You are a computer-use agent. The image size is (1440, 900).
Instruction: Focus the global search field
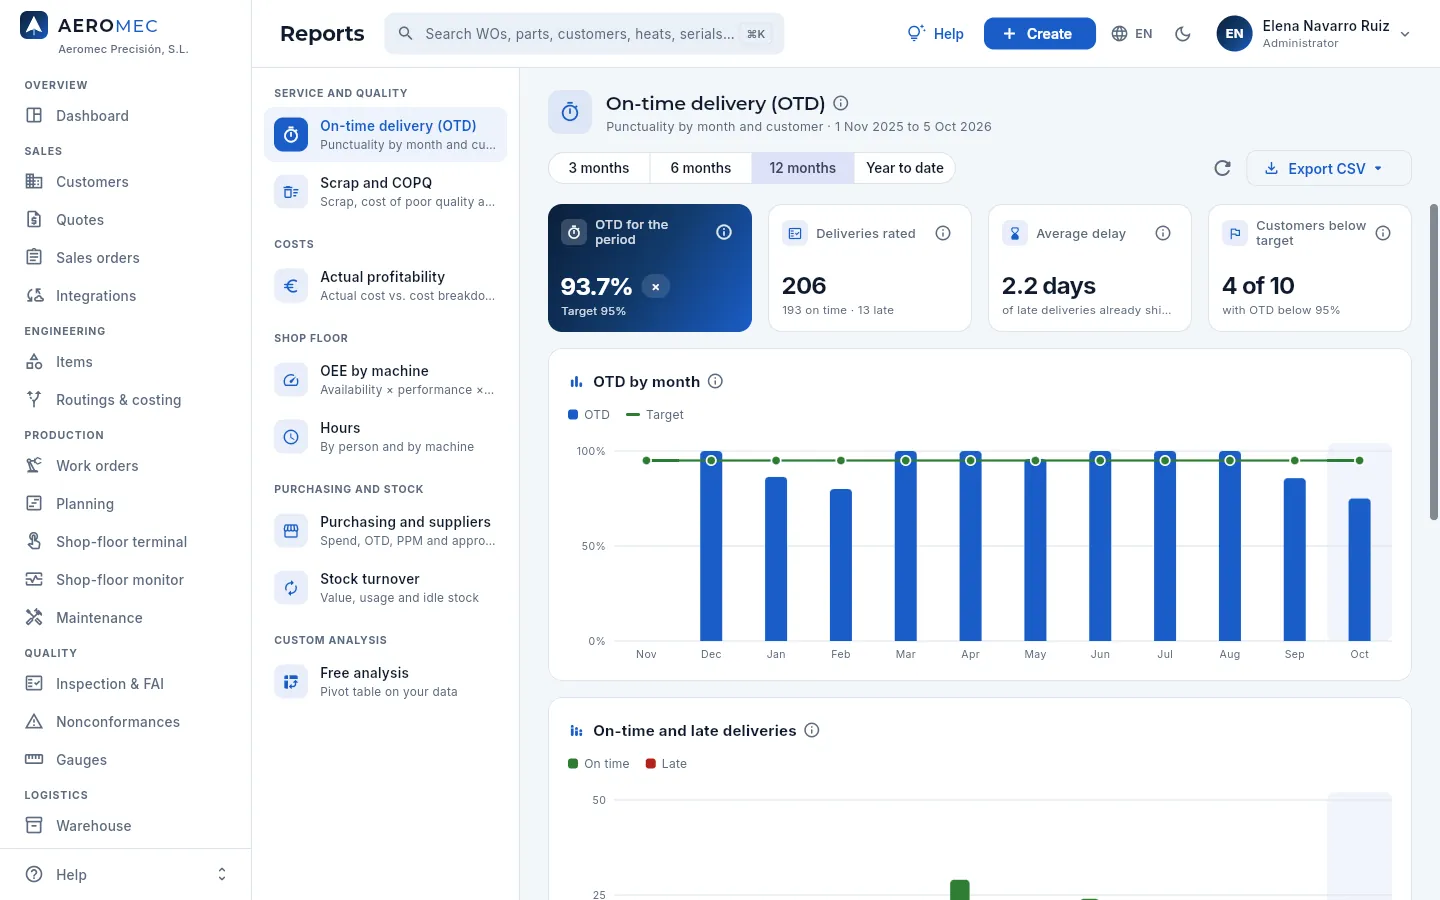(x=584, y=34)
